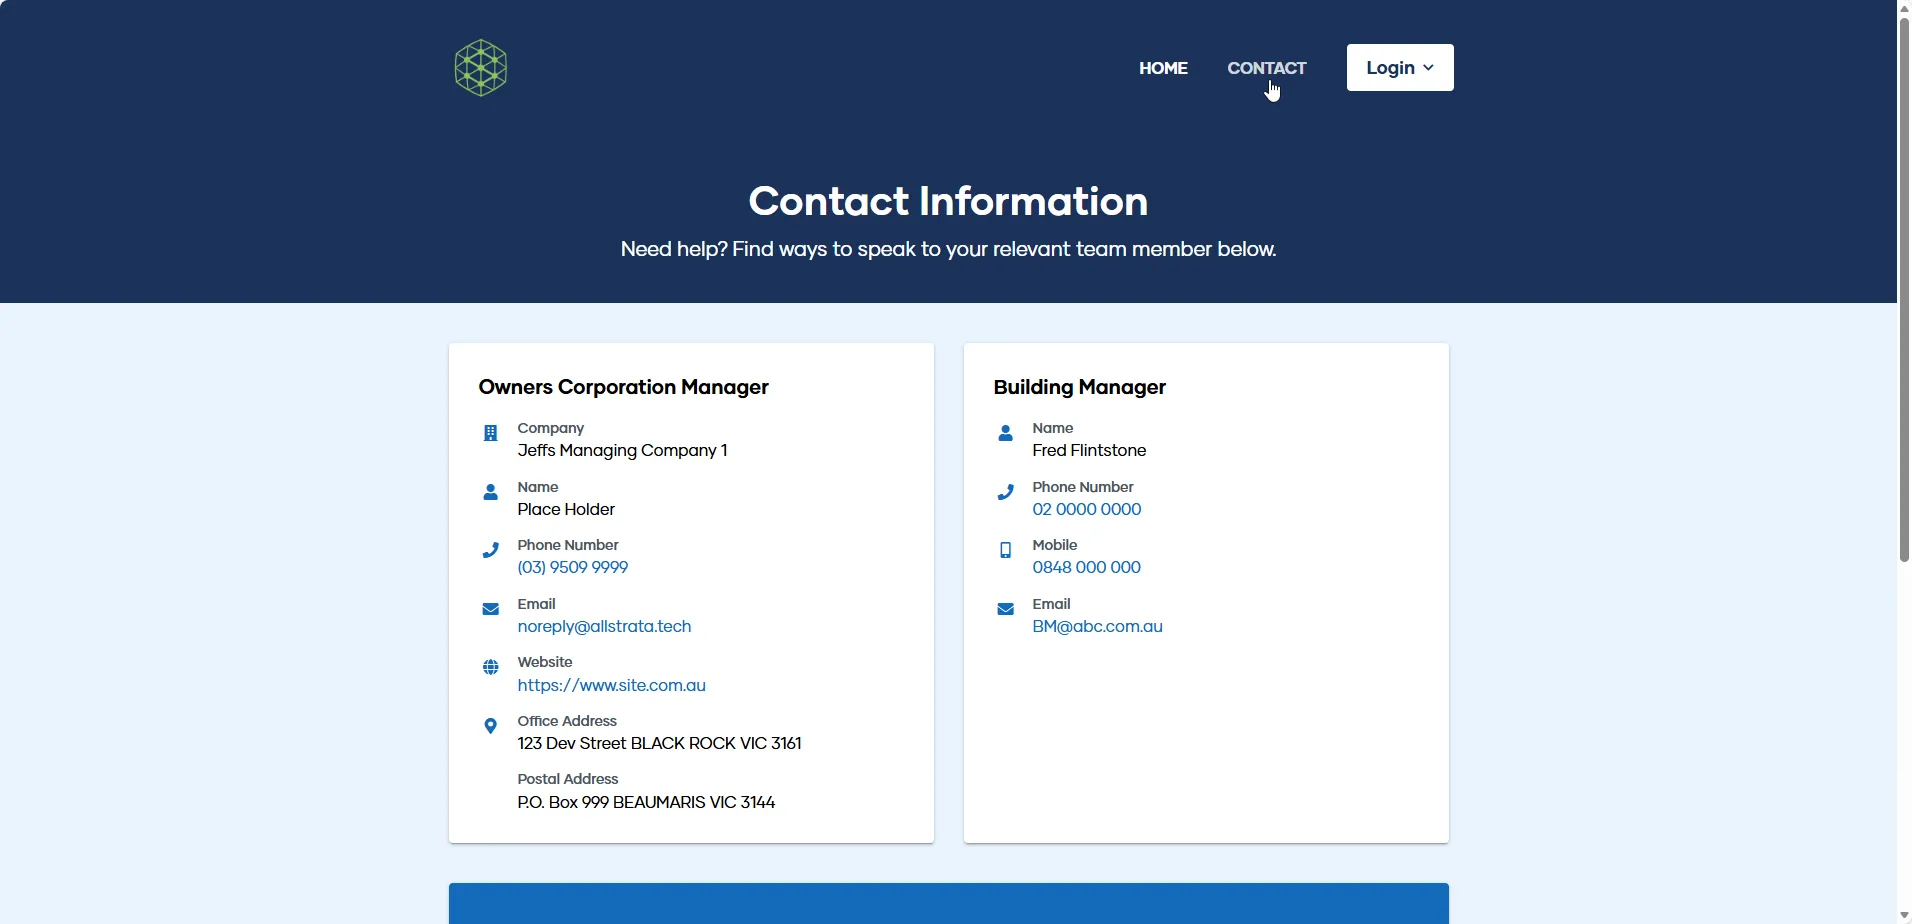Image resolution: width=1912 pixels, height=924 pixels.
Task: Click the green hexagon site logo
Action: tap(481, 68)
